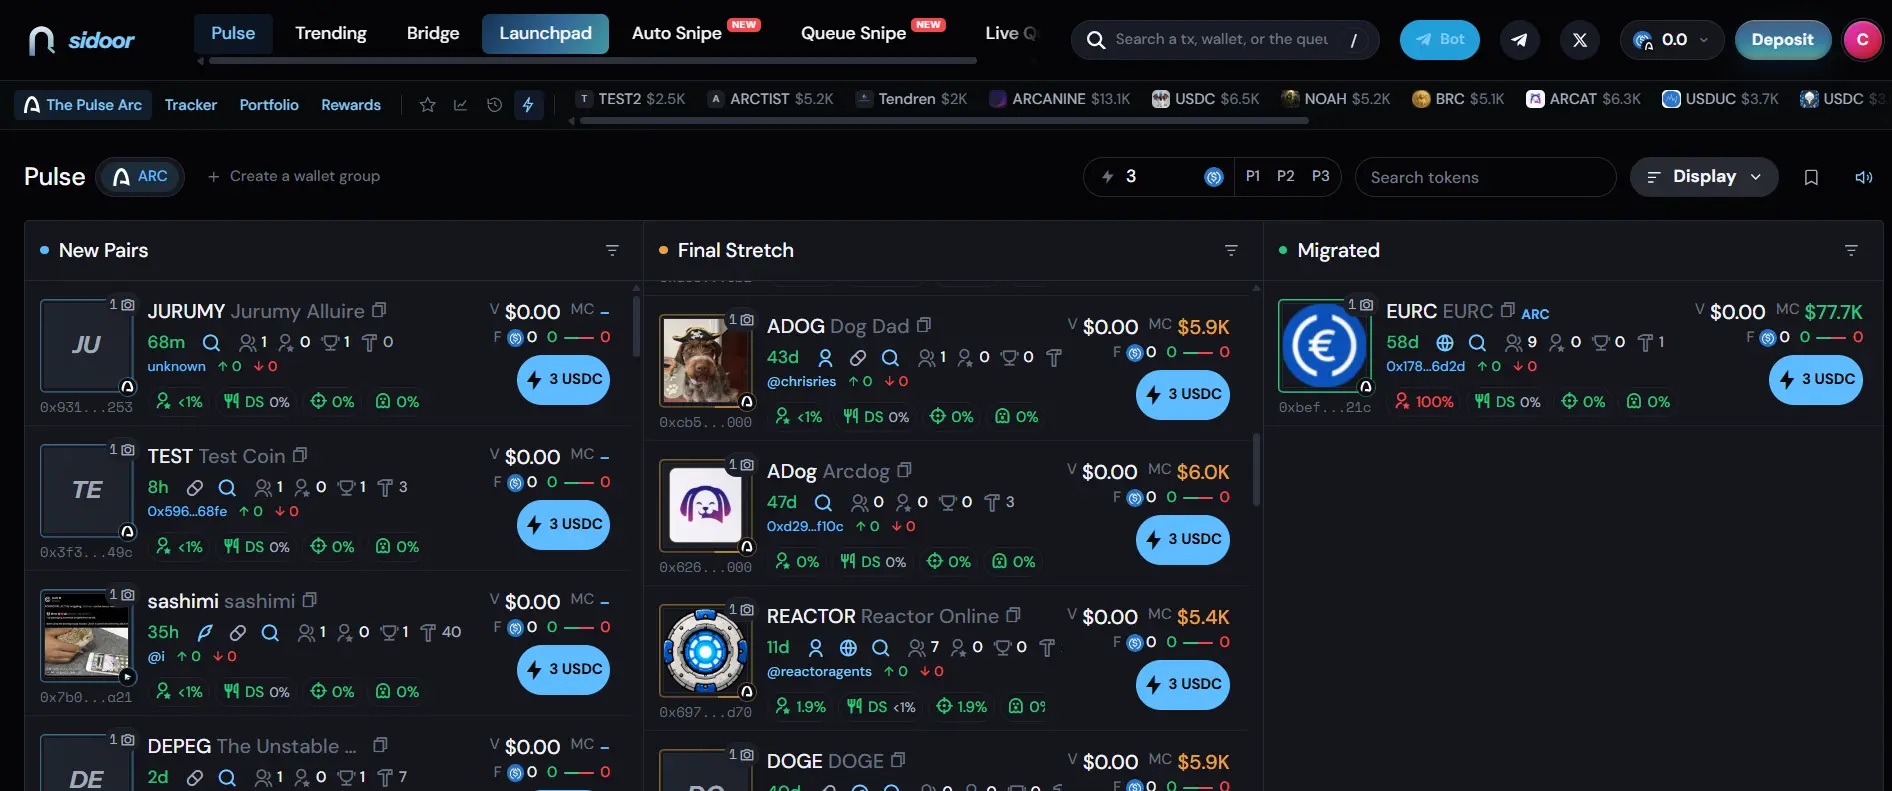The image size is (1892, 791).
Task: Click Create a wallet group
Action: point(293,177)
